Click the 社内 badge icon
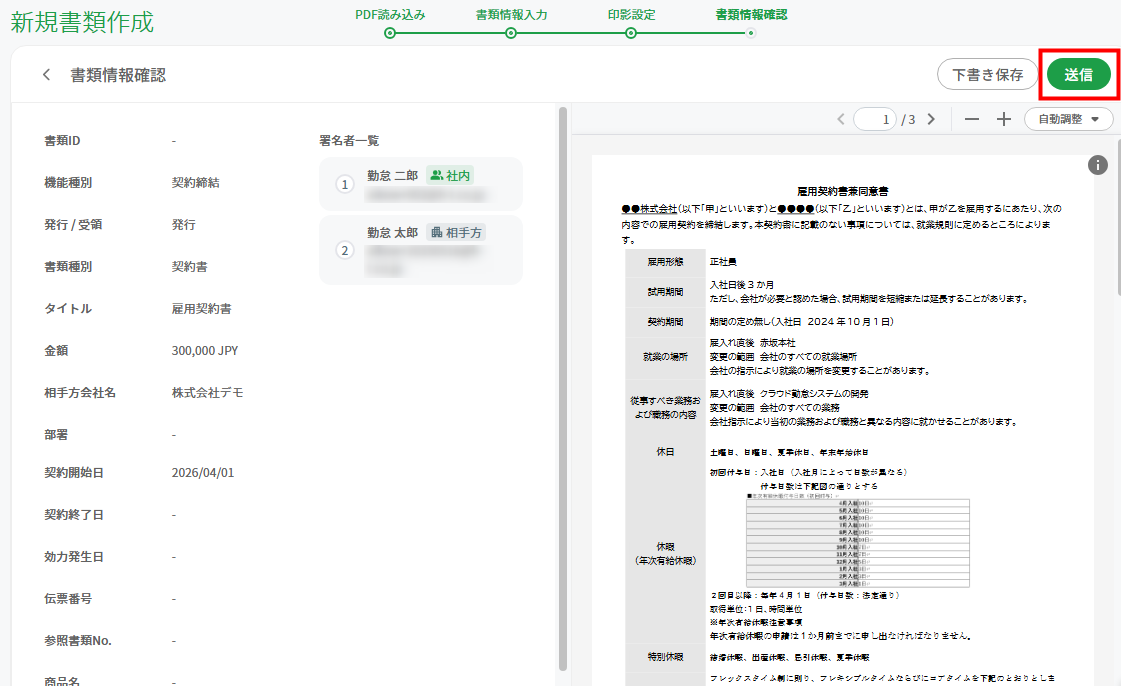The image size is (1121, 686). click(x=436, y=175)
